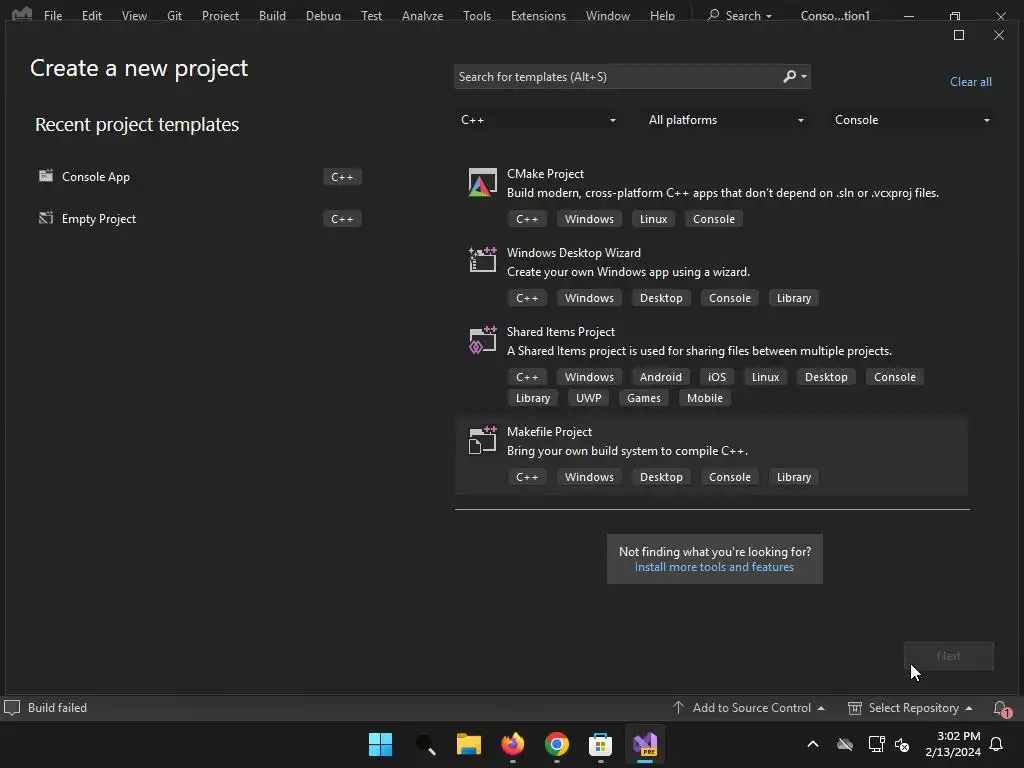
Task: Expand the template search options arrow
Action: (804, 76)
